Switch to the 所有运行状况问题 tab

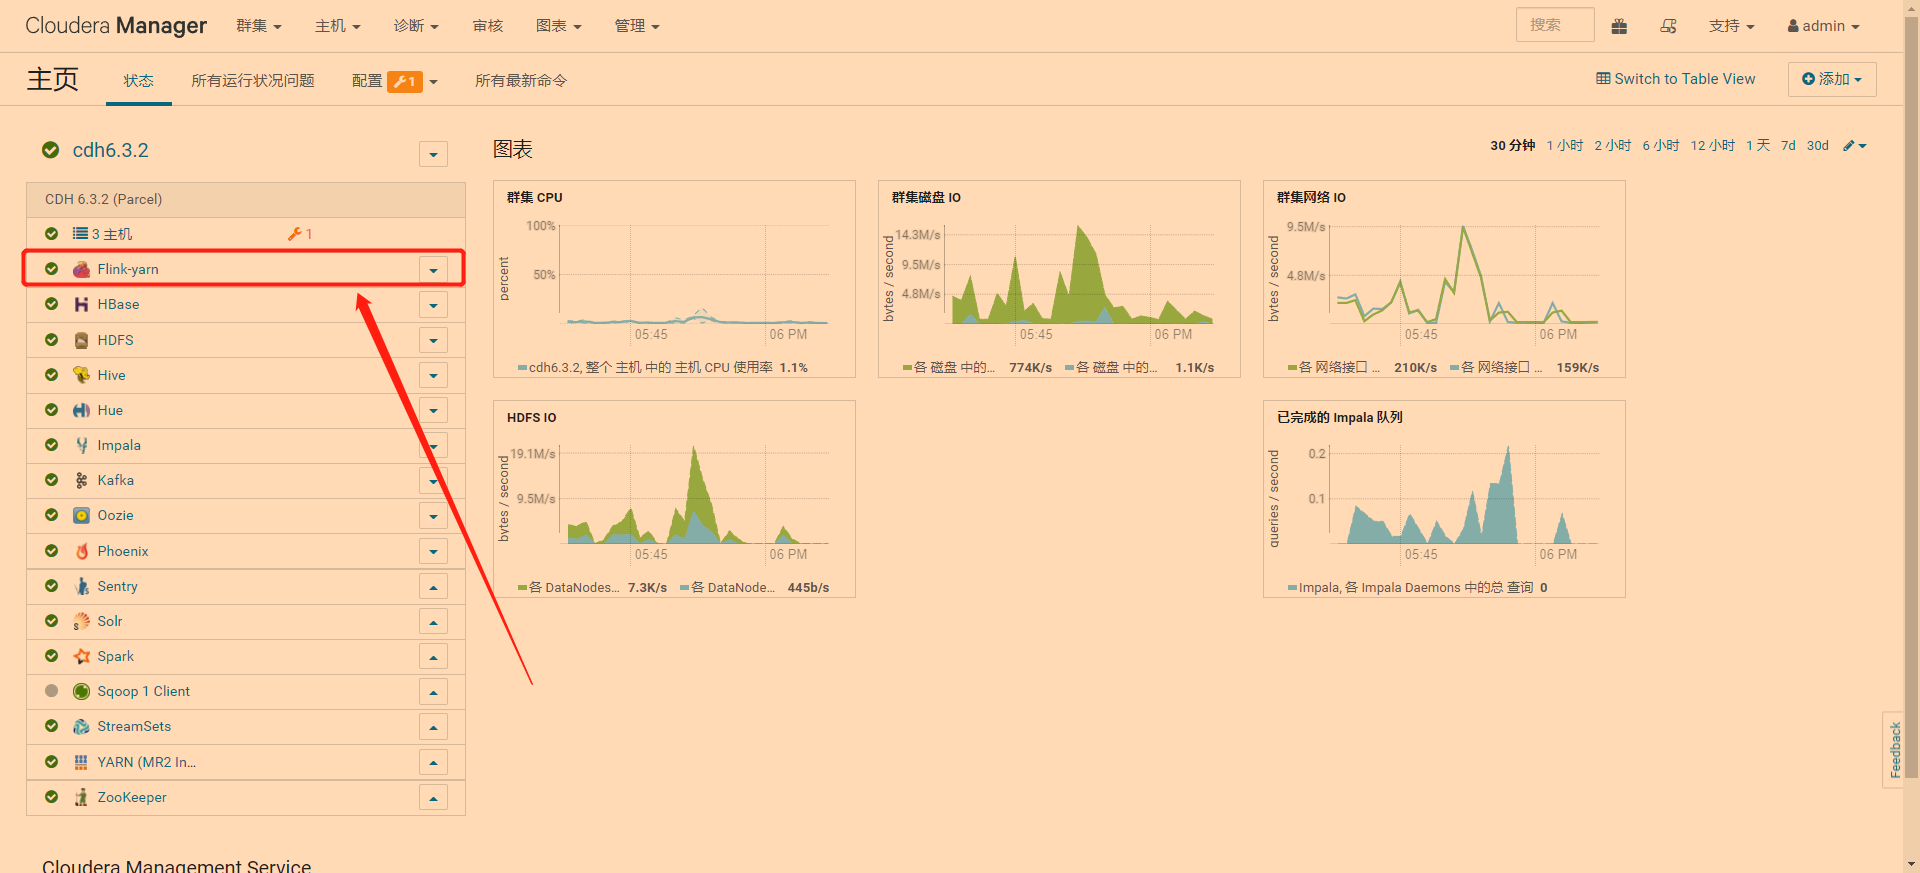click(x=253, y=81)
